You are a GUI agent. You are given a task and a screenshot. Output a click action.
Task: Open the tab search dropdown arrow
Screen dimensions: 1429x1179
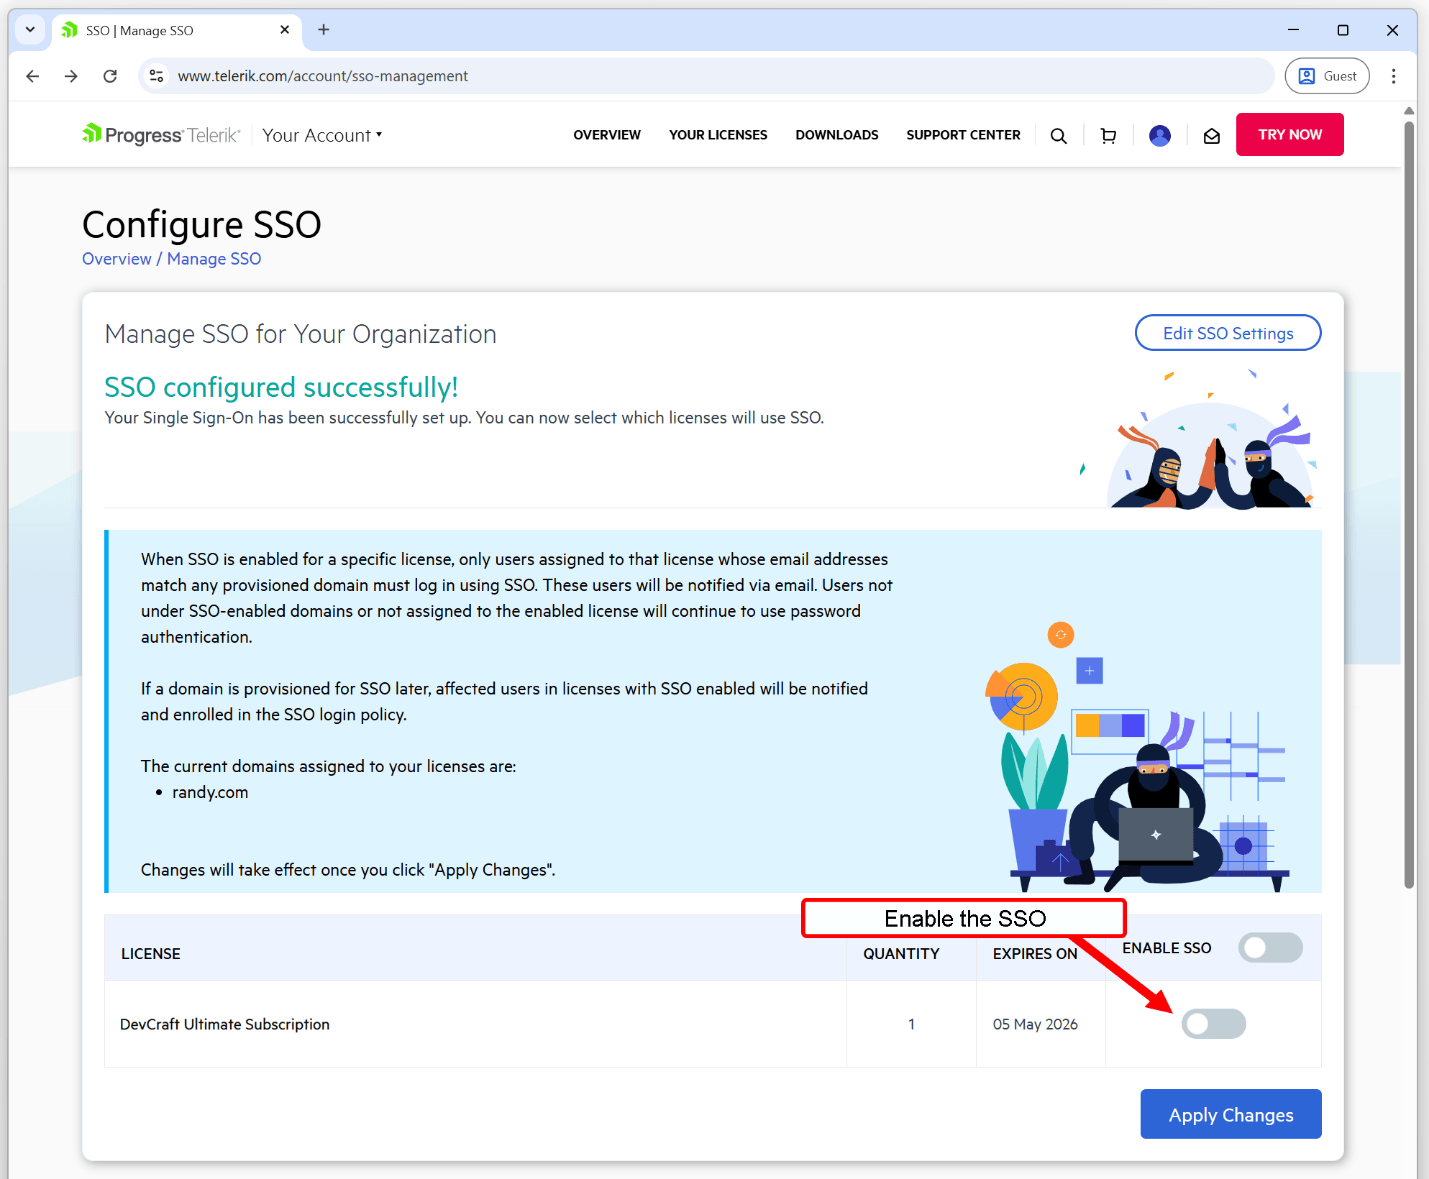coord(30,30)
